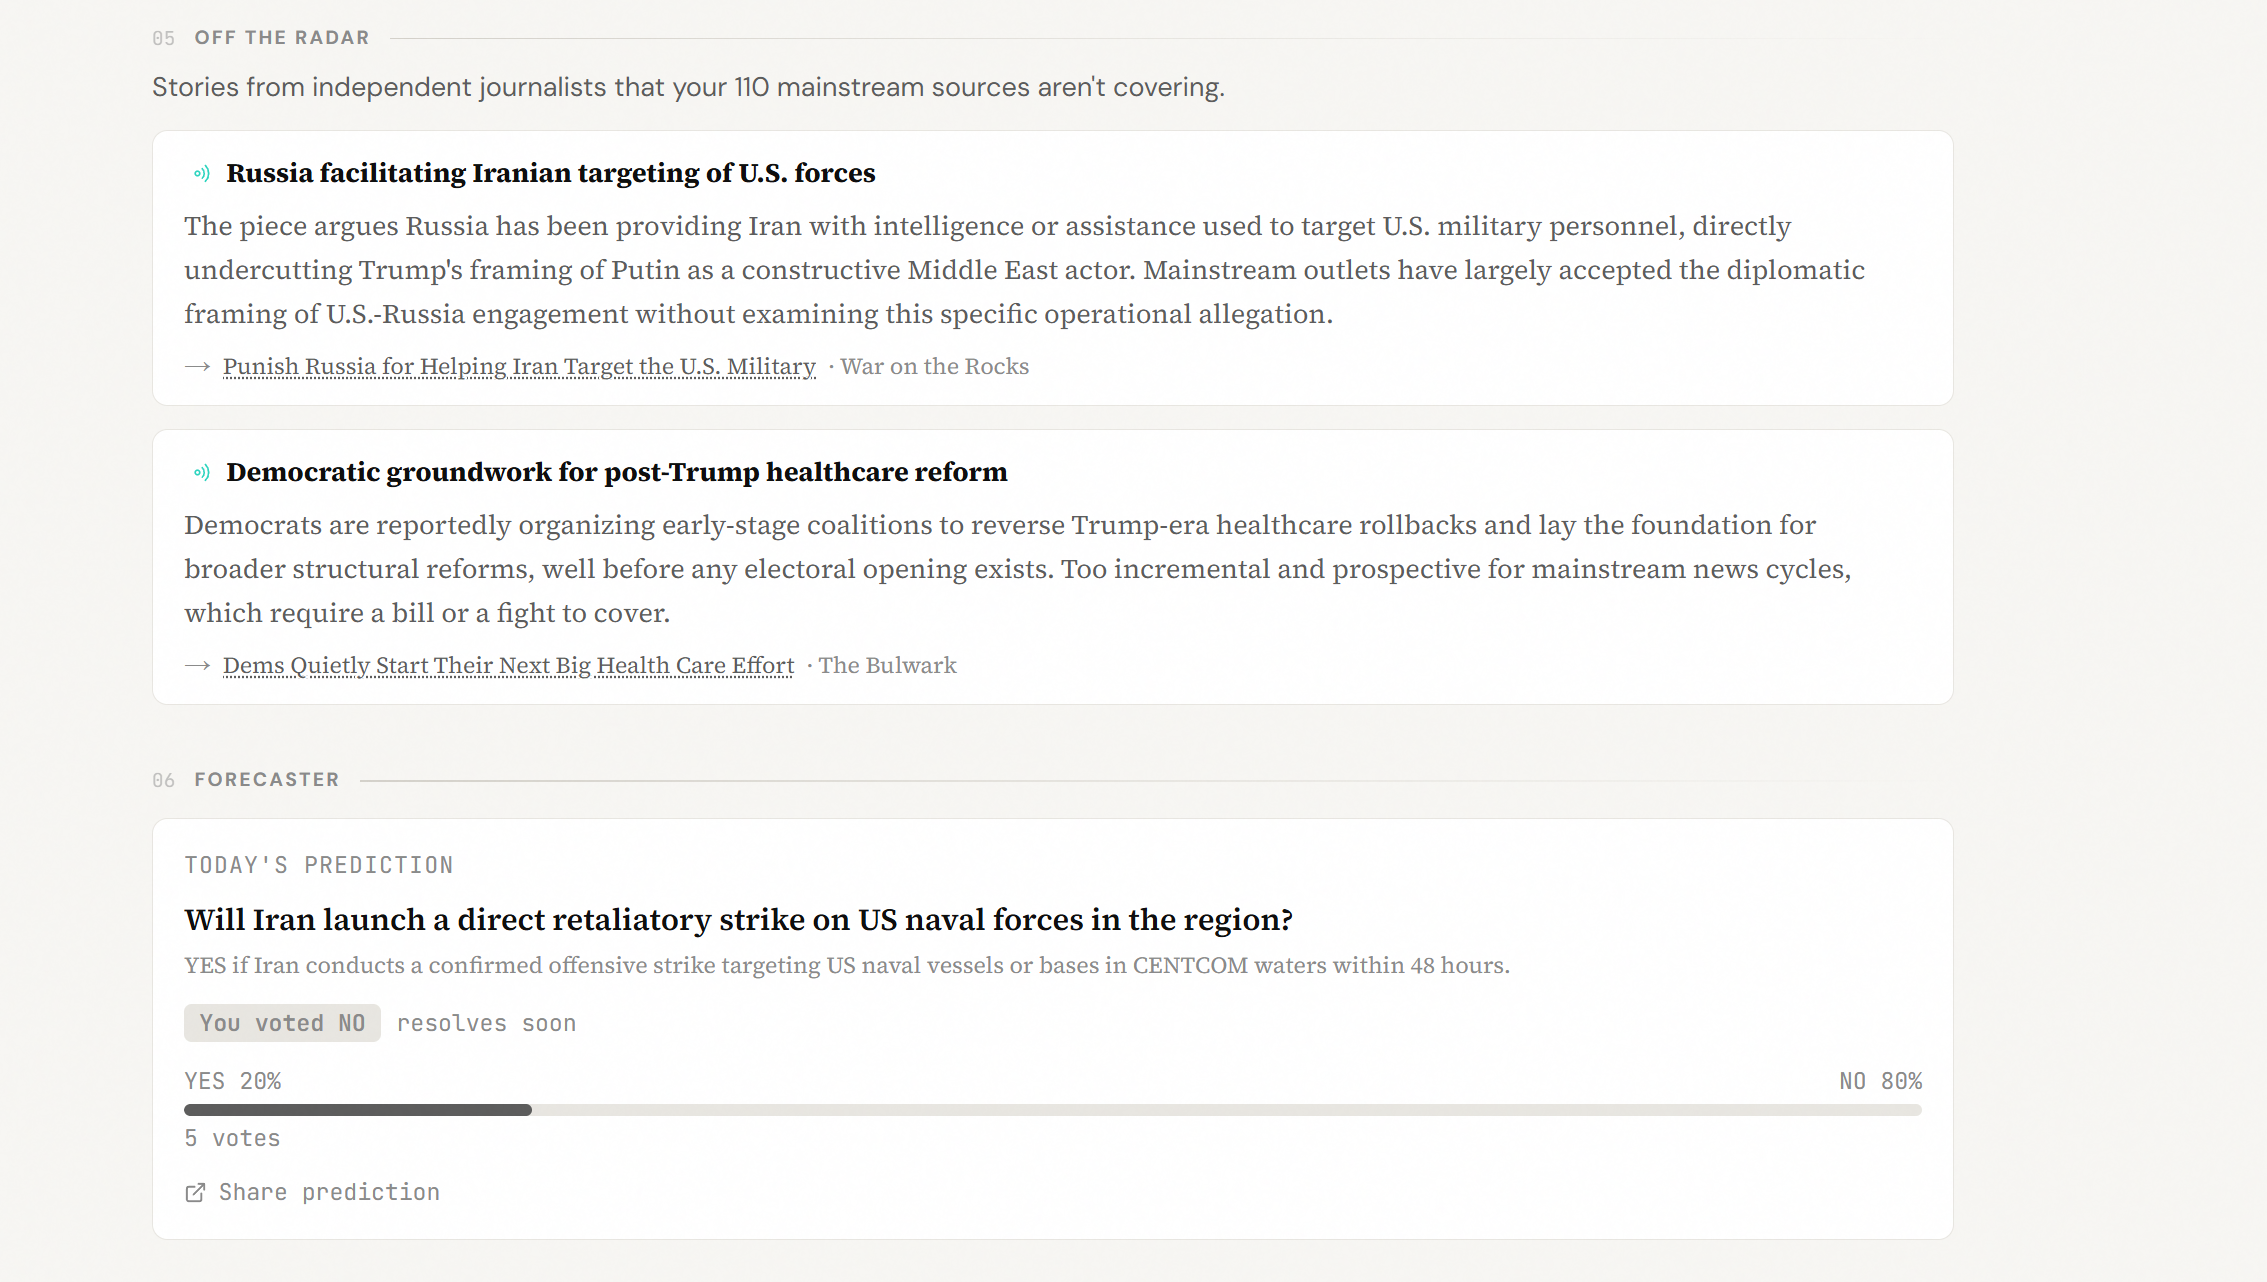The width and height of the screenshot is (2267, 1282).
Task: Click arrow icon before Punish Russia link
Action: 197,367
